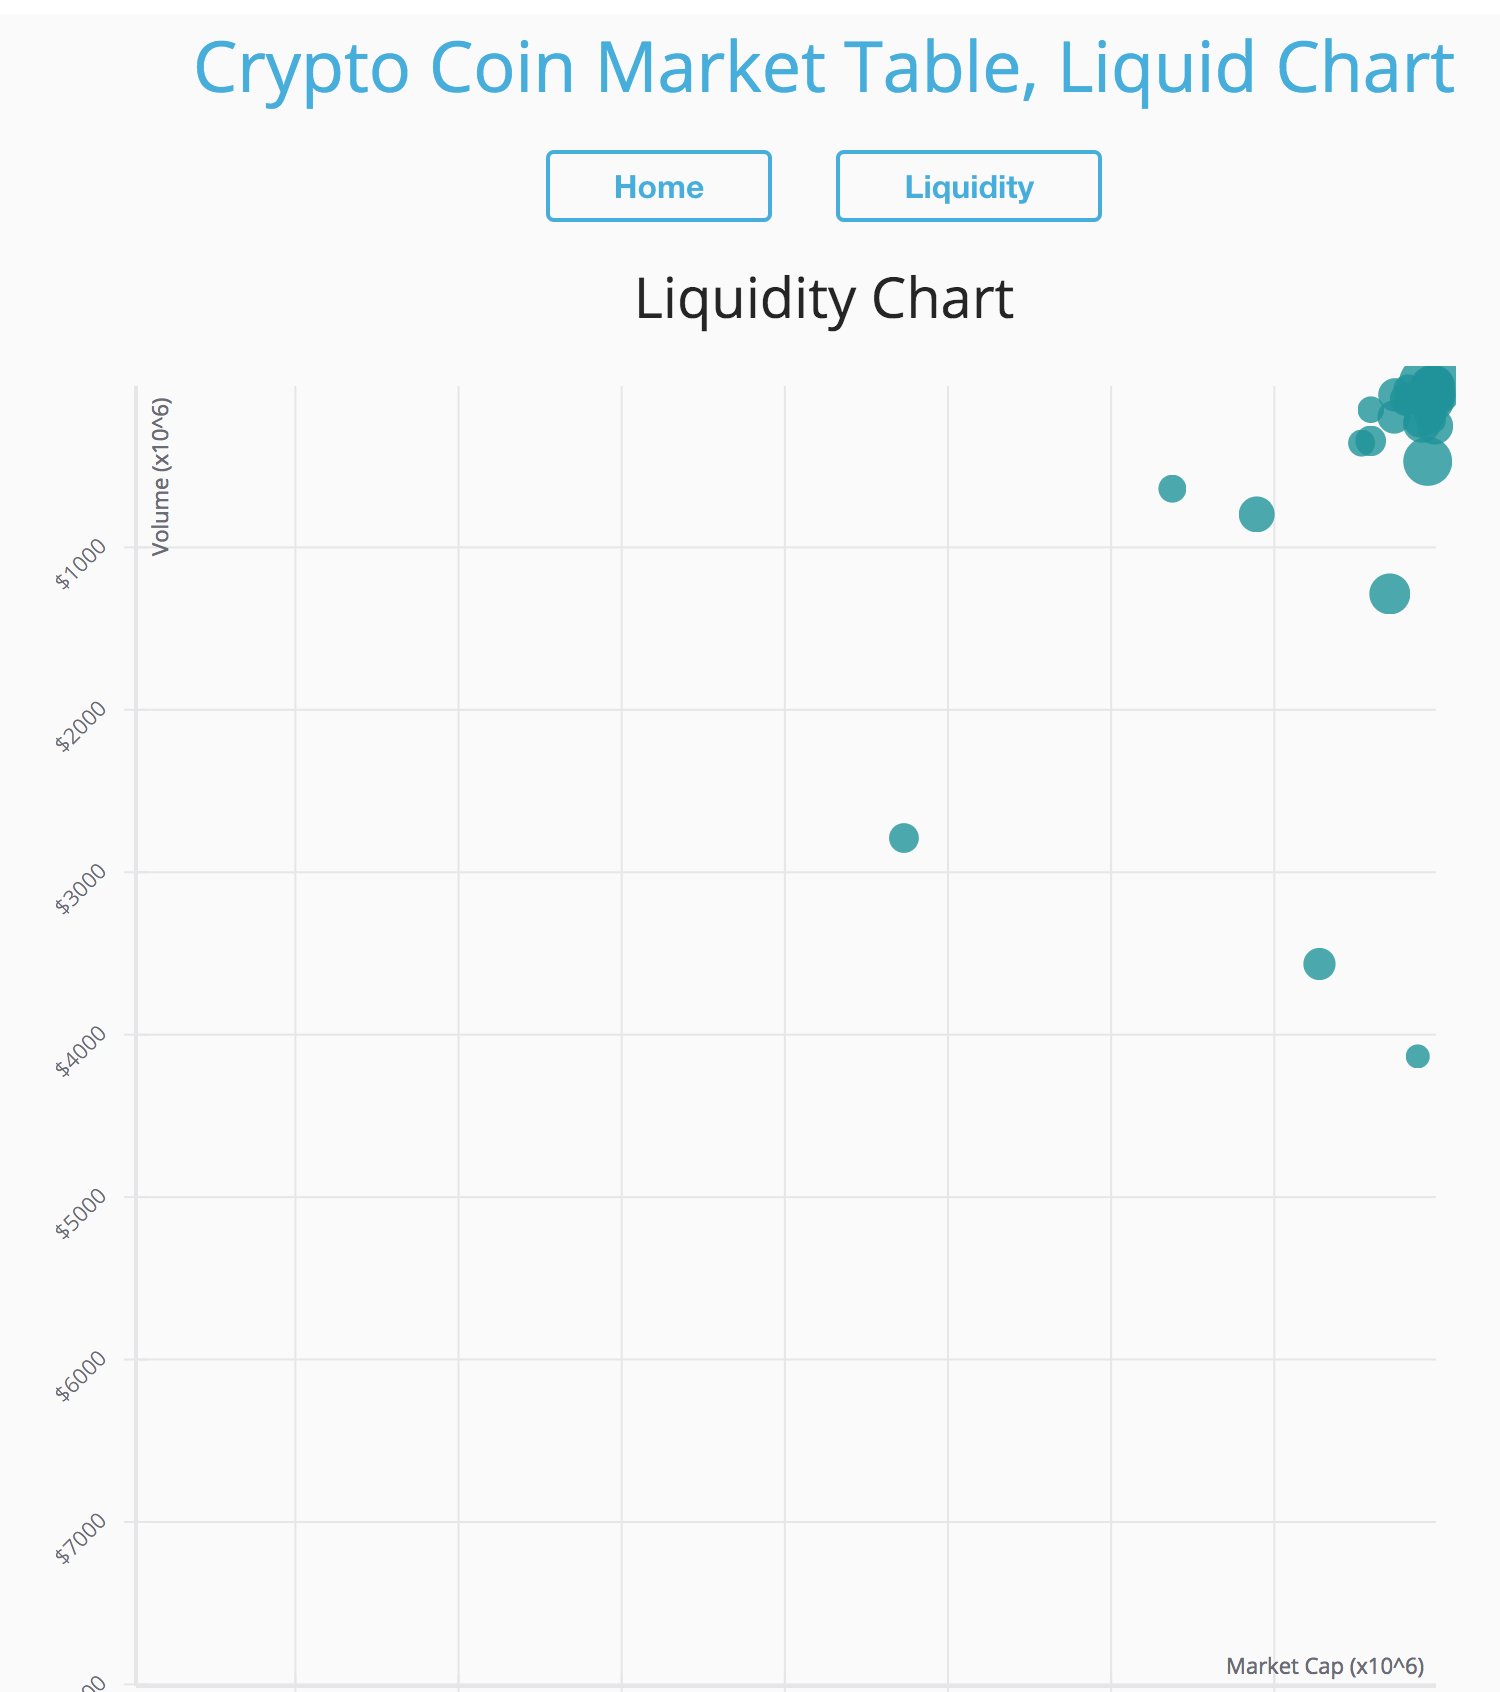Select the $2000 volume tick label
This screenshot has height=1692, width=1500.
[80, 726]
